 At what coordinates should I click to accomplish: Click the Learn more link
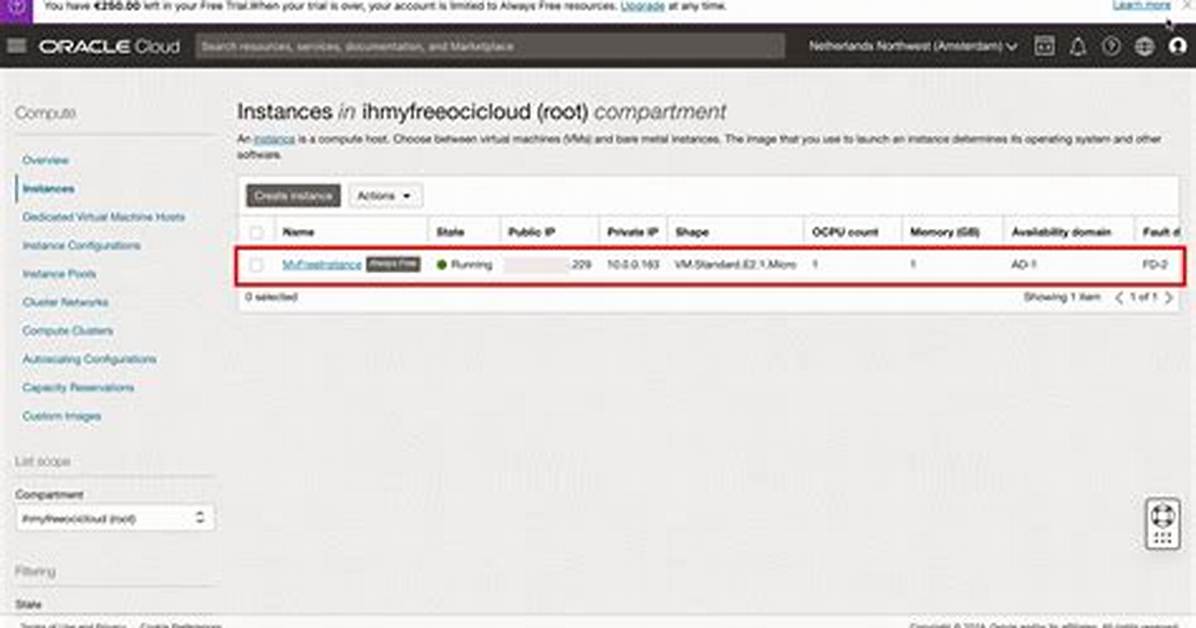click(x=1141, y=5)
